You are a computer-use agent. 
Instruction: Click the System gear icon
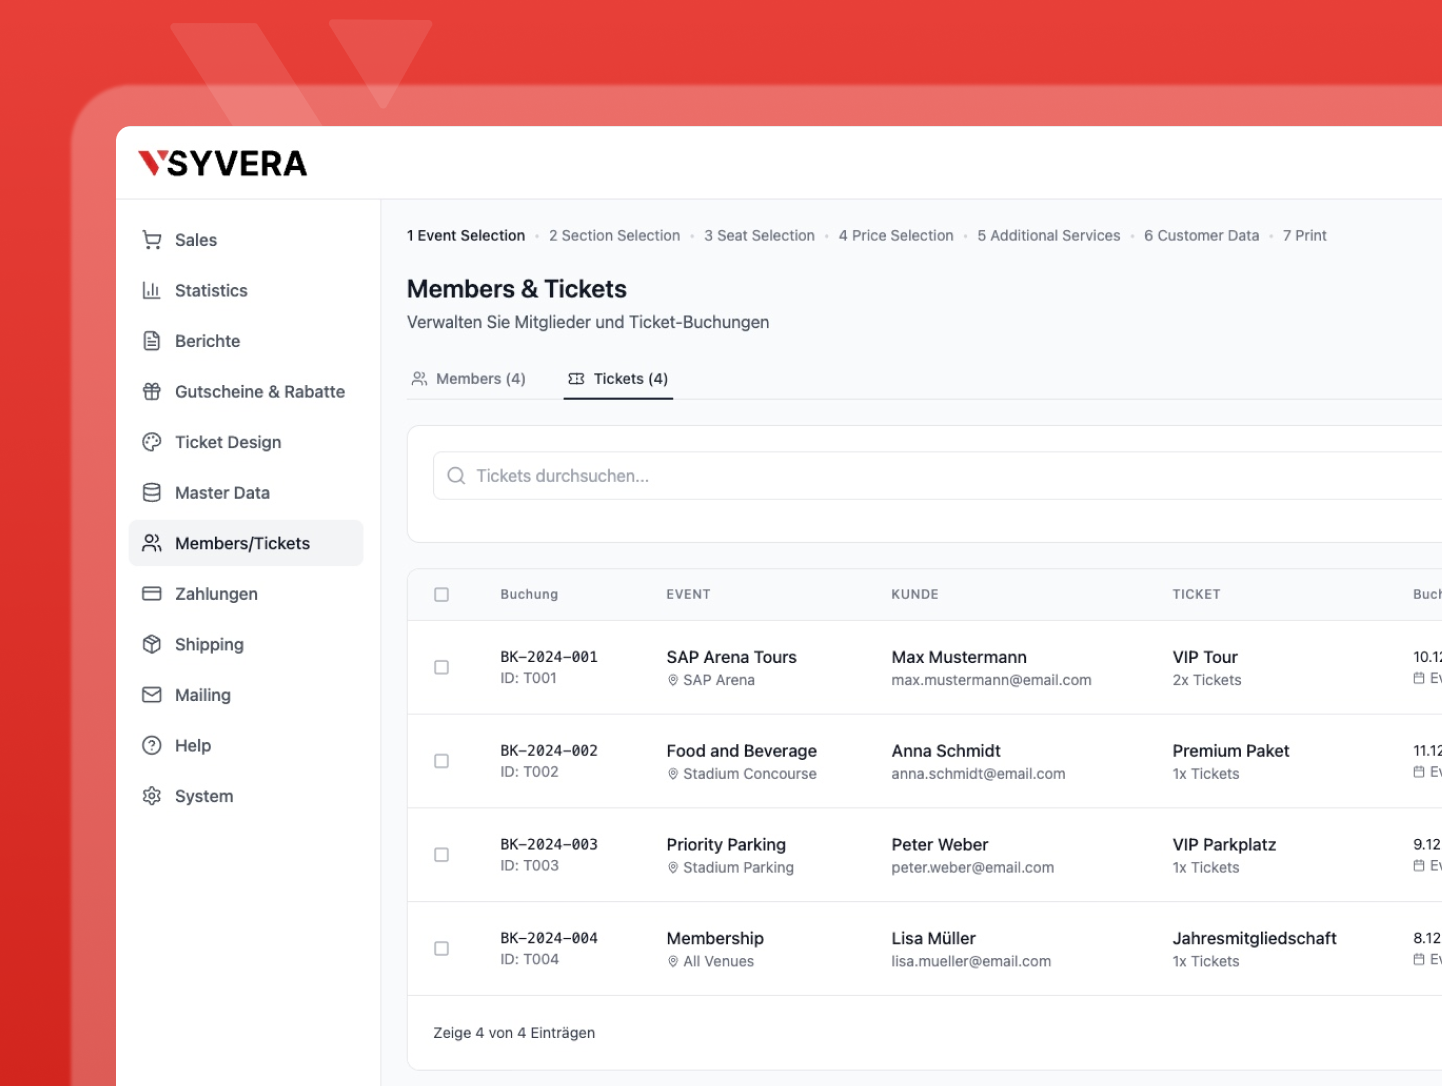pyautogui.click(x=152, y=796)
